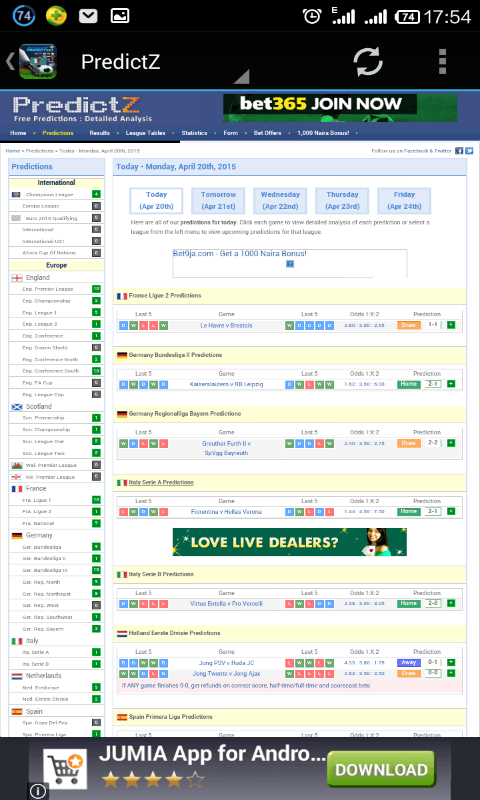
Task: Open the Le Havre v Brestois match link
Action: click(226, 326)
